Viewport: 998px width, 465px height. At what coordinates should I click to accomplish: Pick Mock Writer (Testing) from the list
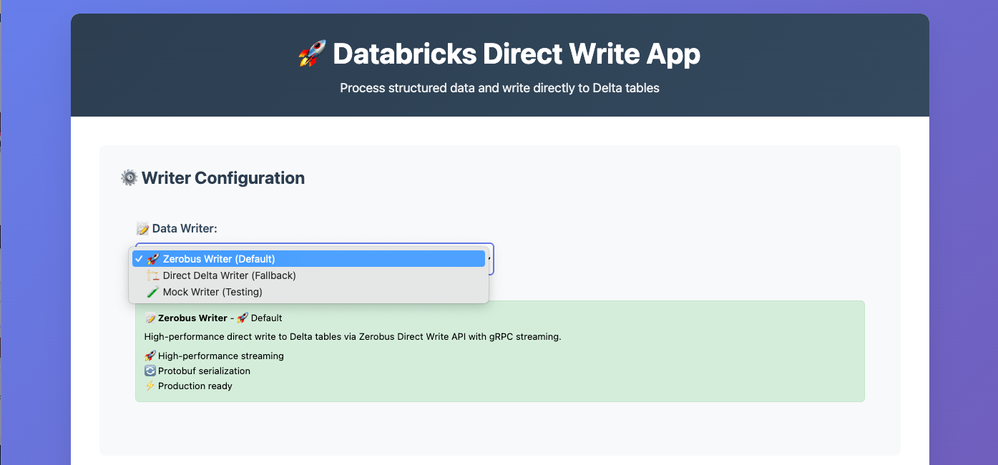coord(212,293)
